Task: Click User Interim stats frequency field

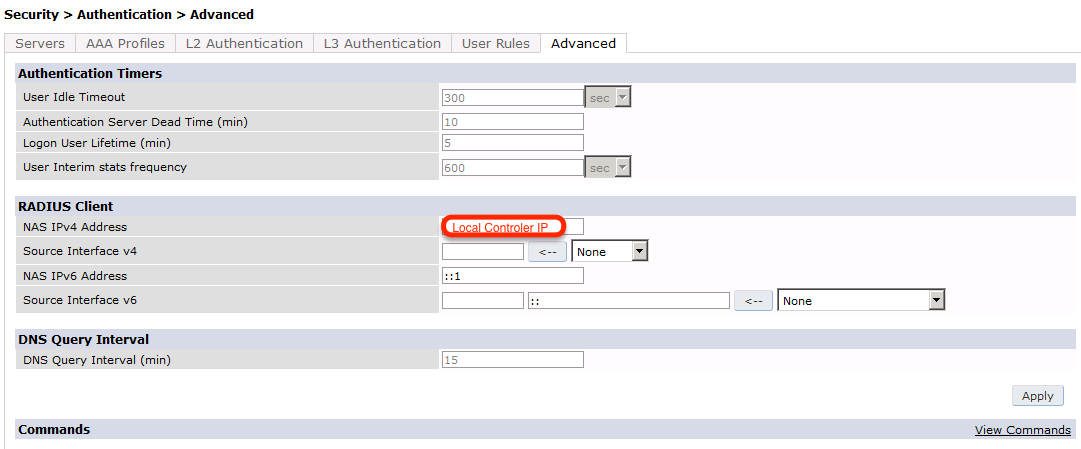Action: [512, 168]
